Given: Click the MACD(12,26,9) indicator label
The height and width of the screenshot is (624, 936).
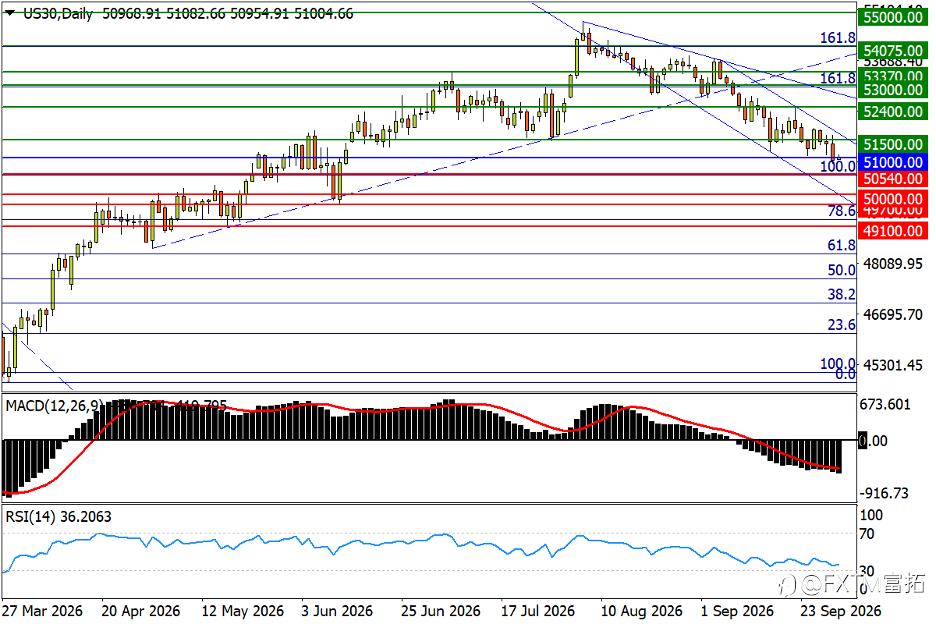Looking at the screenshot, I should click(x=54, y=406).
